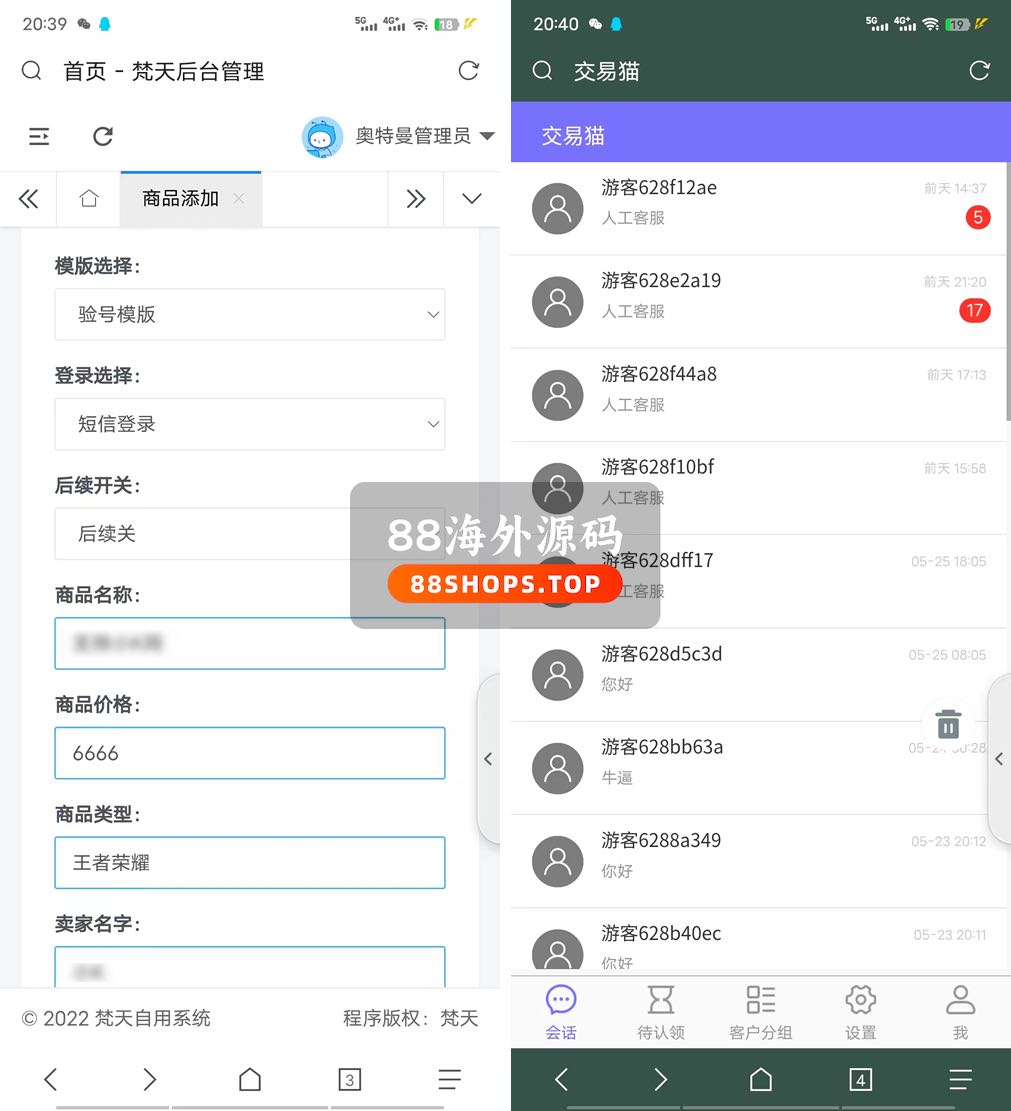Open chat with 游客628e2a19
This screenshot has height=1111, width=1011.
(758, 295)
